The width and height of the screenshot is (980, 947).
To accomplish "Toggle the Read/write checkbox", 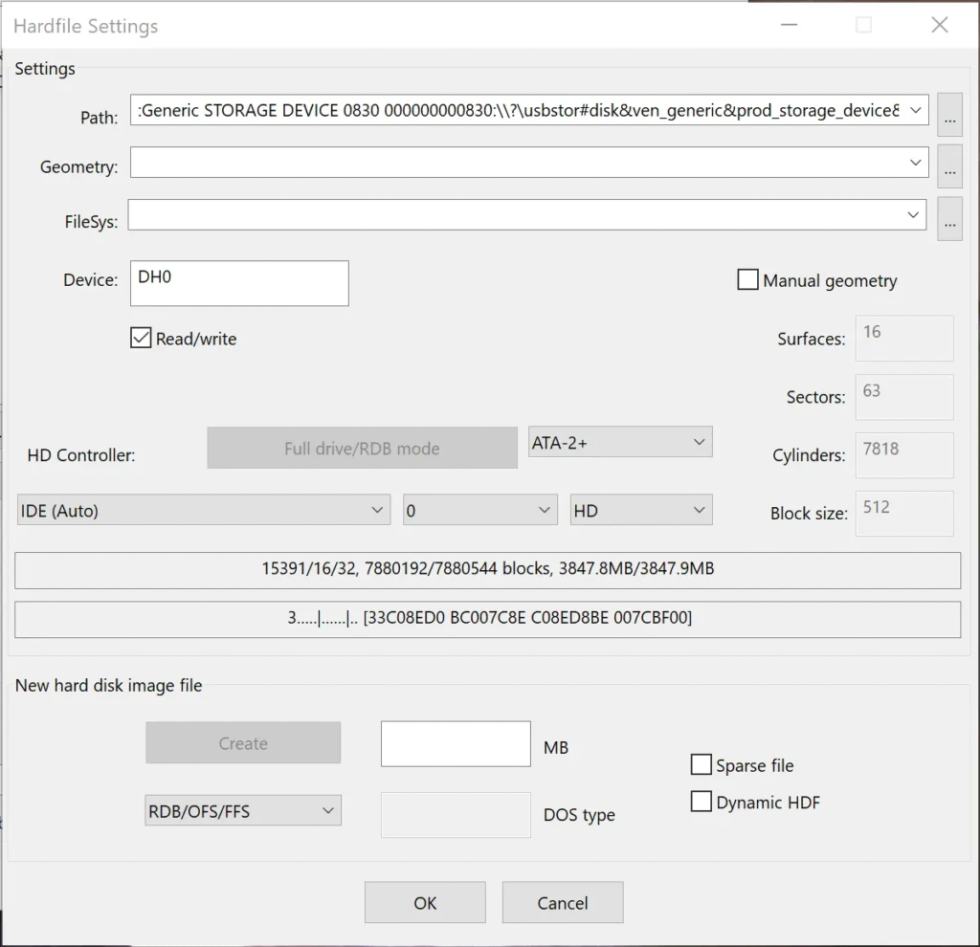I will point(141,338).
